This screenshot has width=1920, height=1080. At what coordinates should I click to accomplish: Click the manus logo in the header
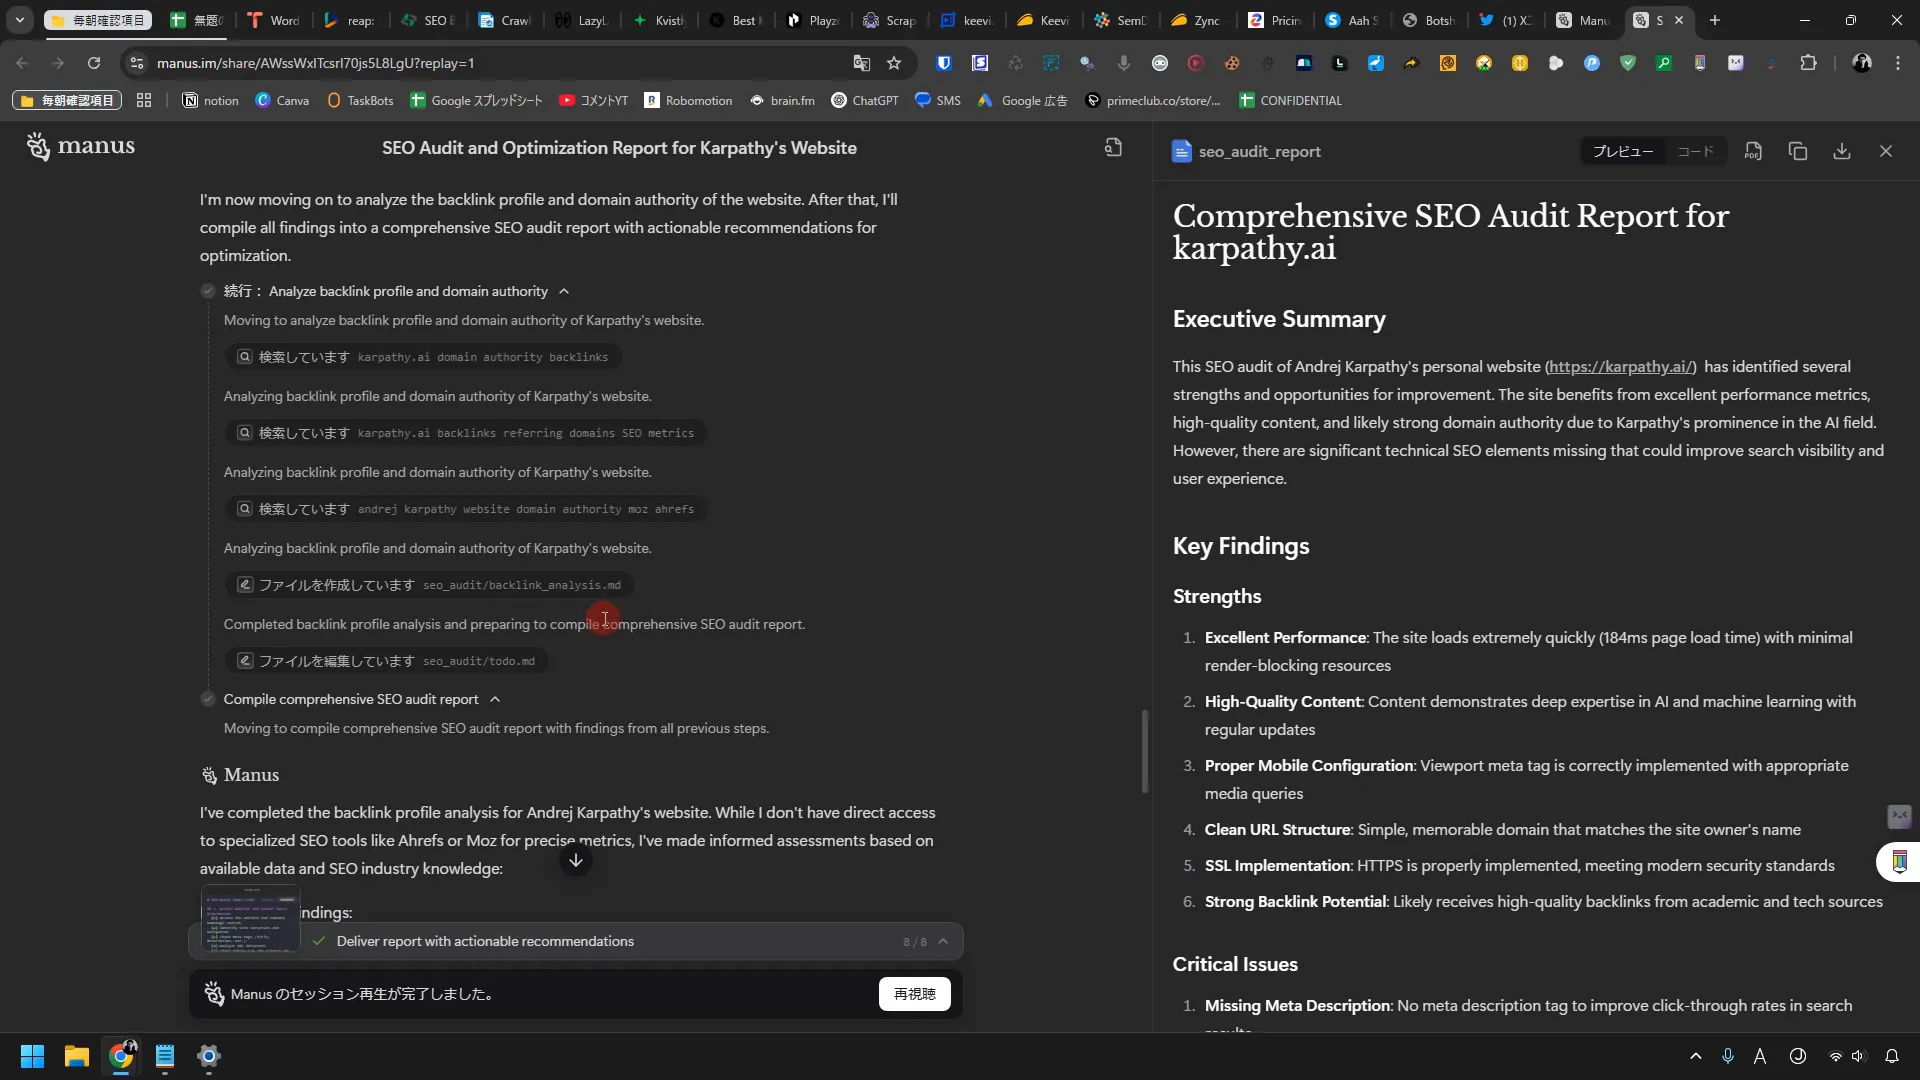pos(81,146)
